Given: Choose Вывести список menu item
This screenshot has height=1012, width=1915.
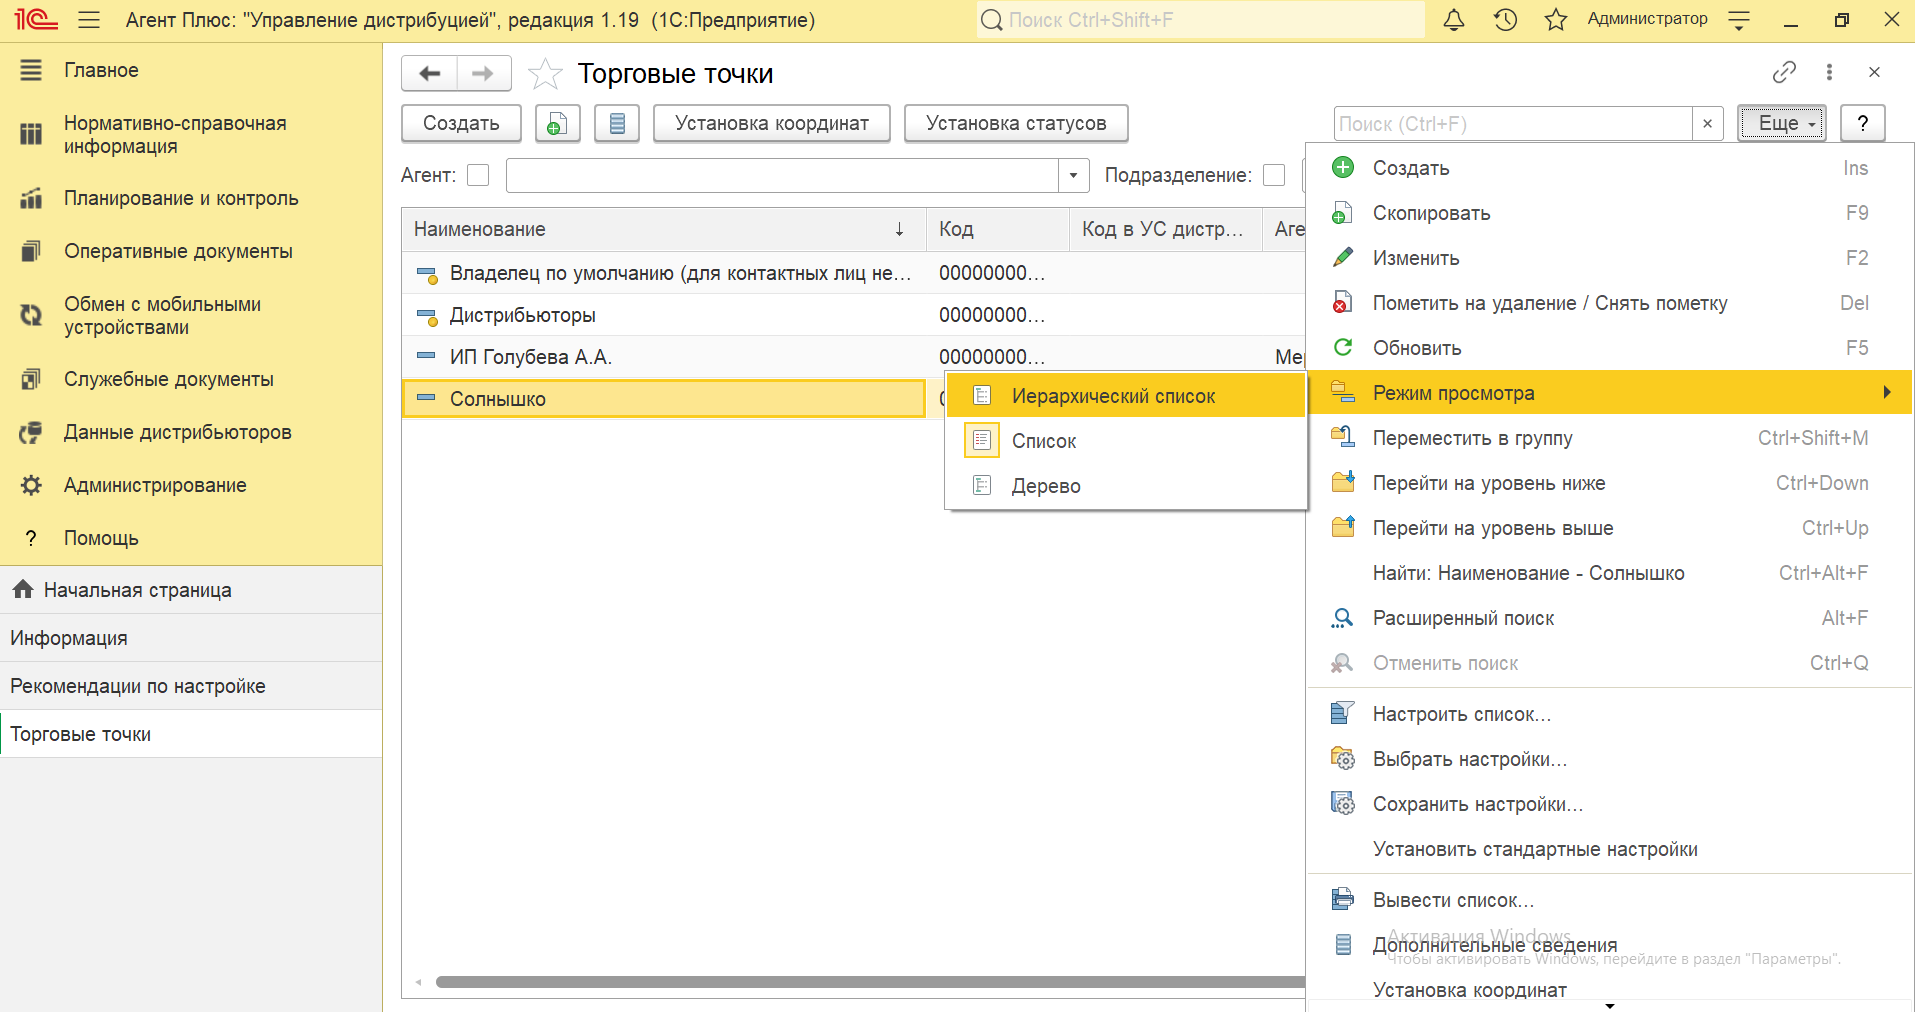Looking at the screenshot, I should pos(1610,900).
